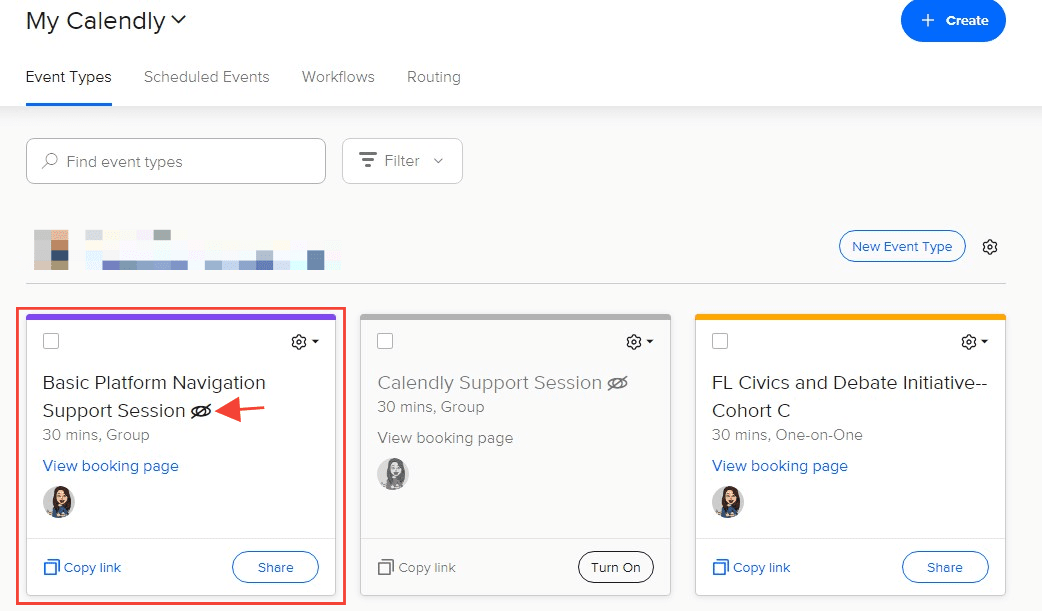Switch to Scheduled Events tab
The image size is (1042, 611).
coord(206,77)
